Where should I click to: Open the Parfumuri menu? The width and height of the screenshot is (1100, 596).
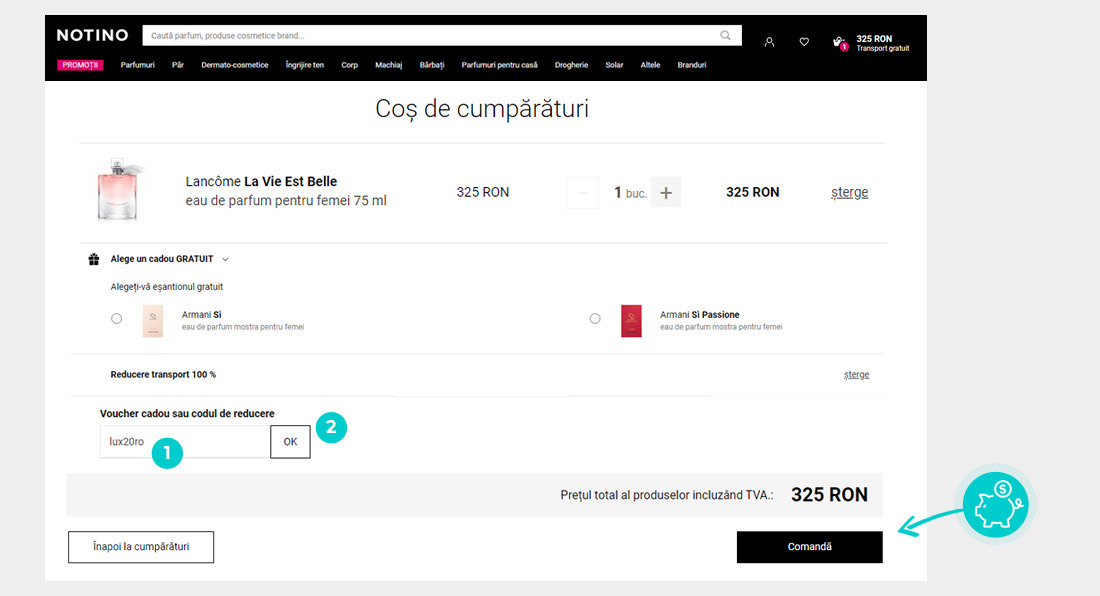(138, 65)
